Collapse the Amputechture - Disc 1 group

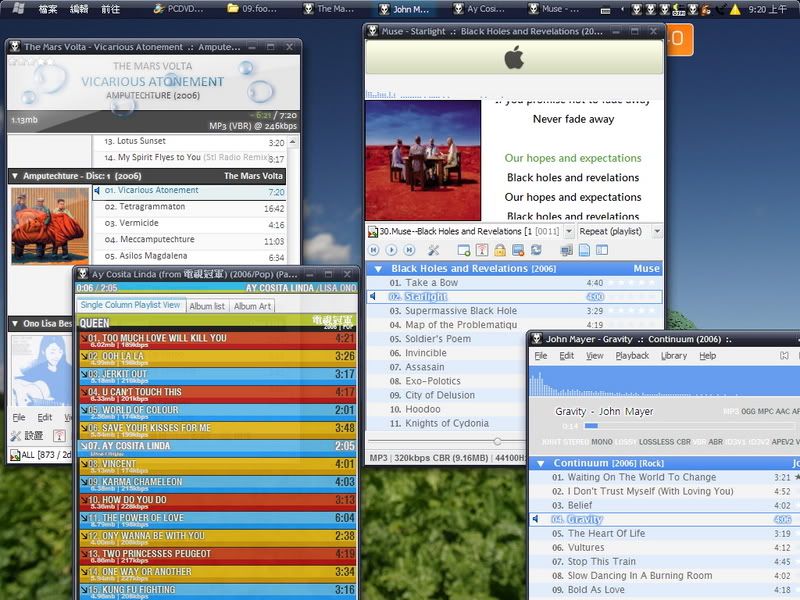[15, 176]
